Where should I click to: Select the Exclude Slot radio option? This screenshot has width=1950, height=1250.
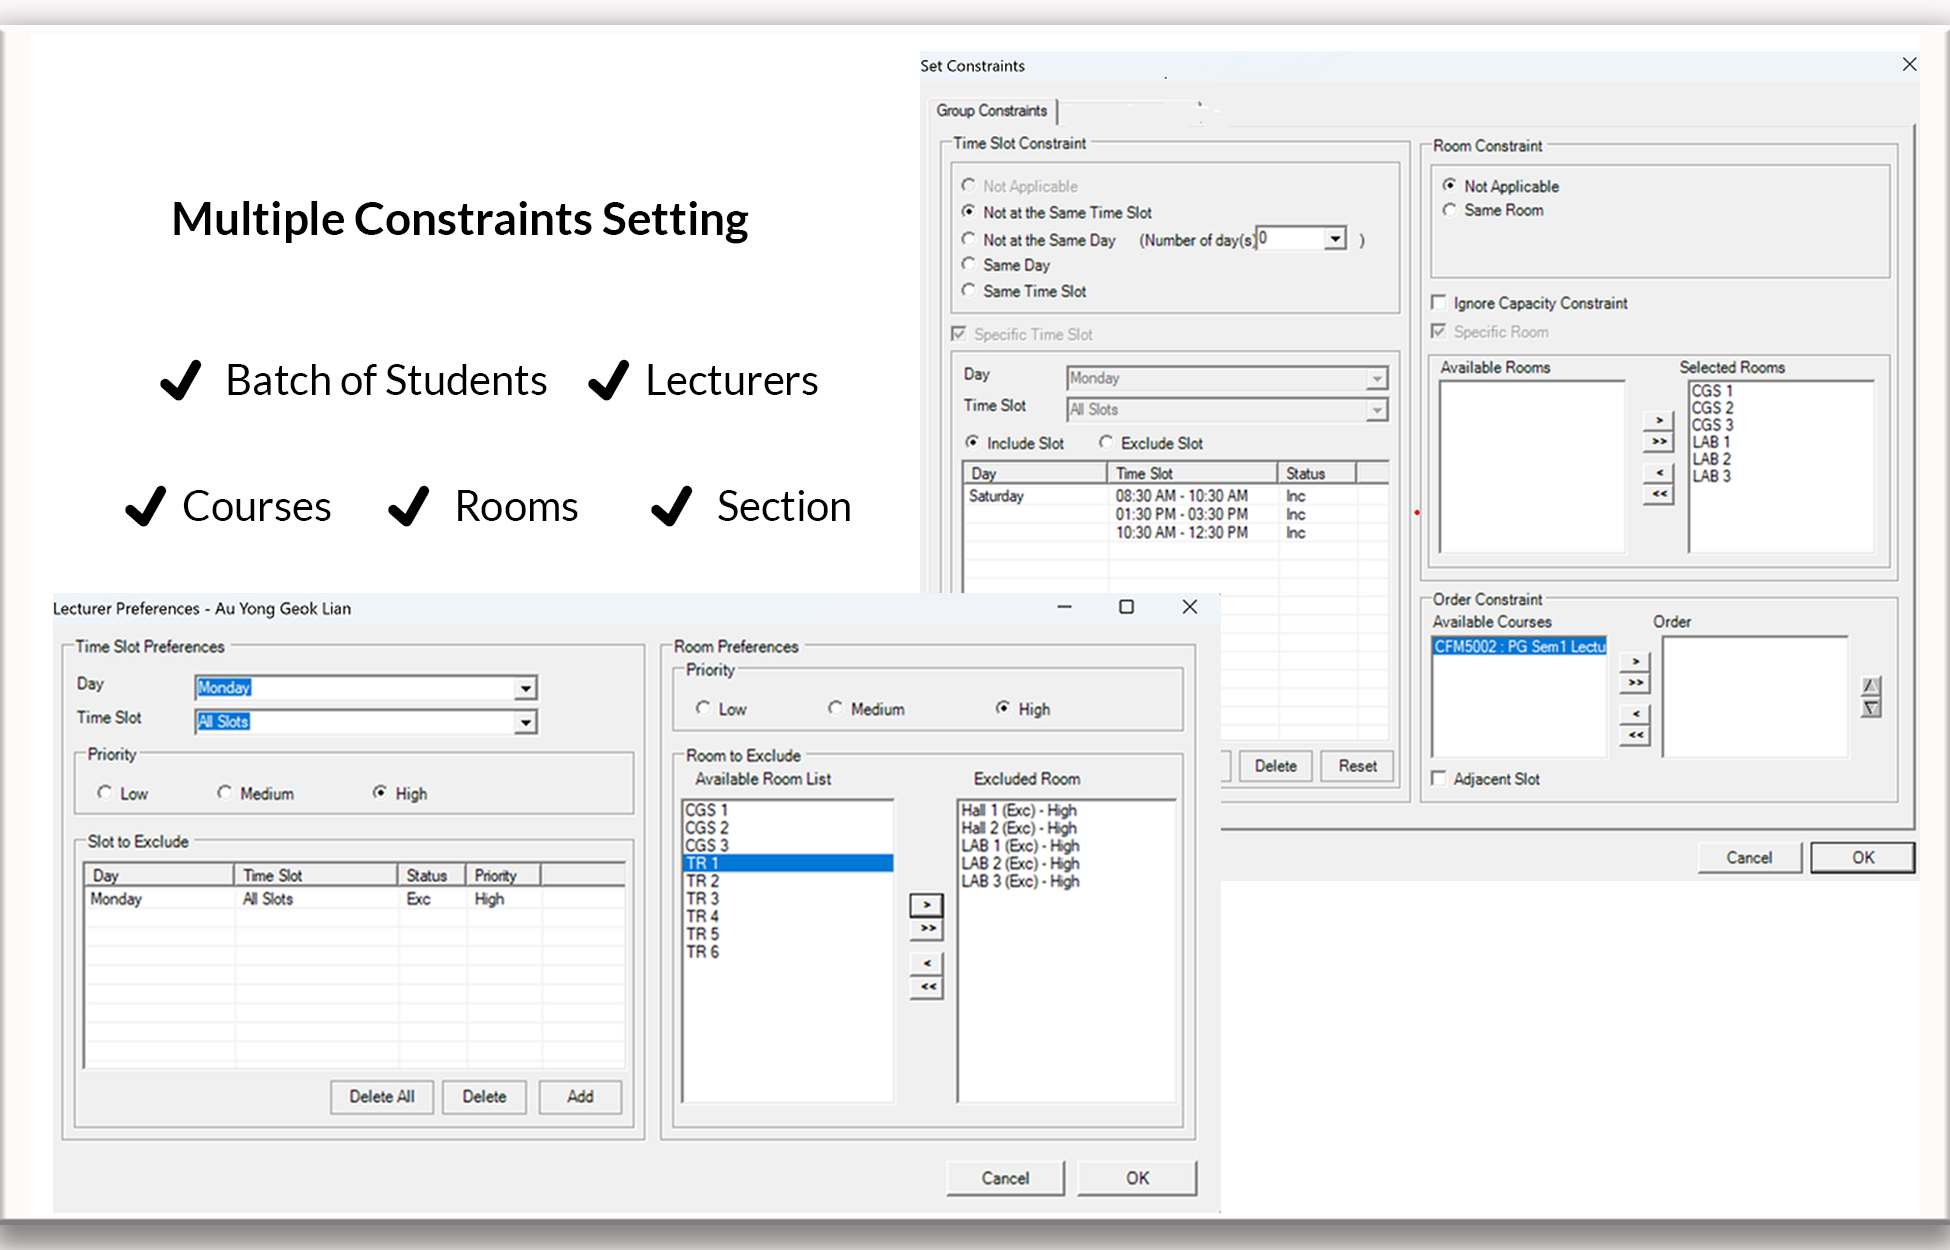1106,443
